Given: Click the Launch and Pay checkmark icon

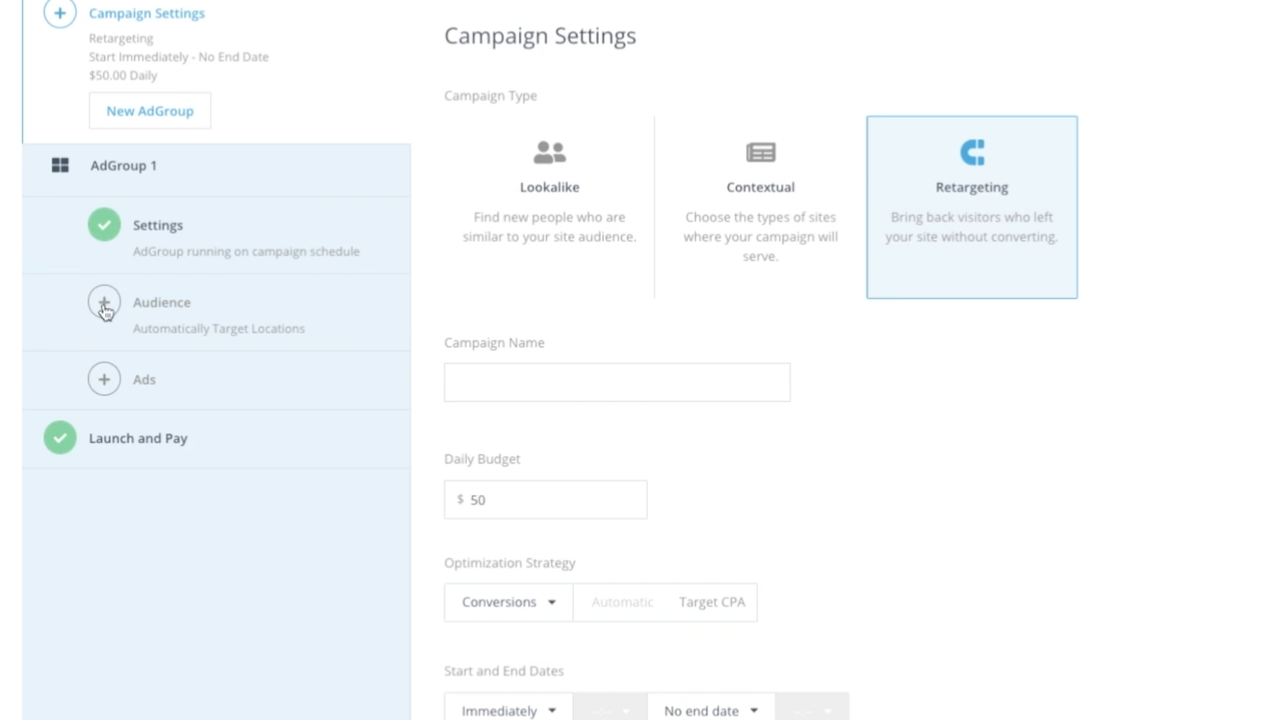Looking at the screenshot, I should pyautogui.click(x=59, y=438).
